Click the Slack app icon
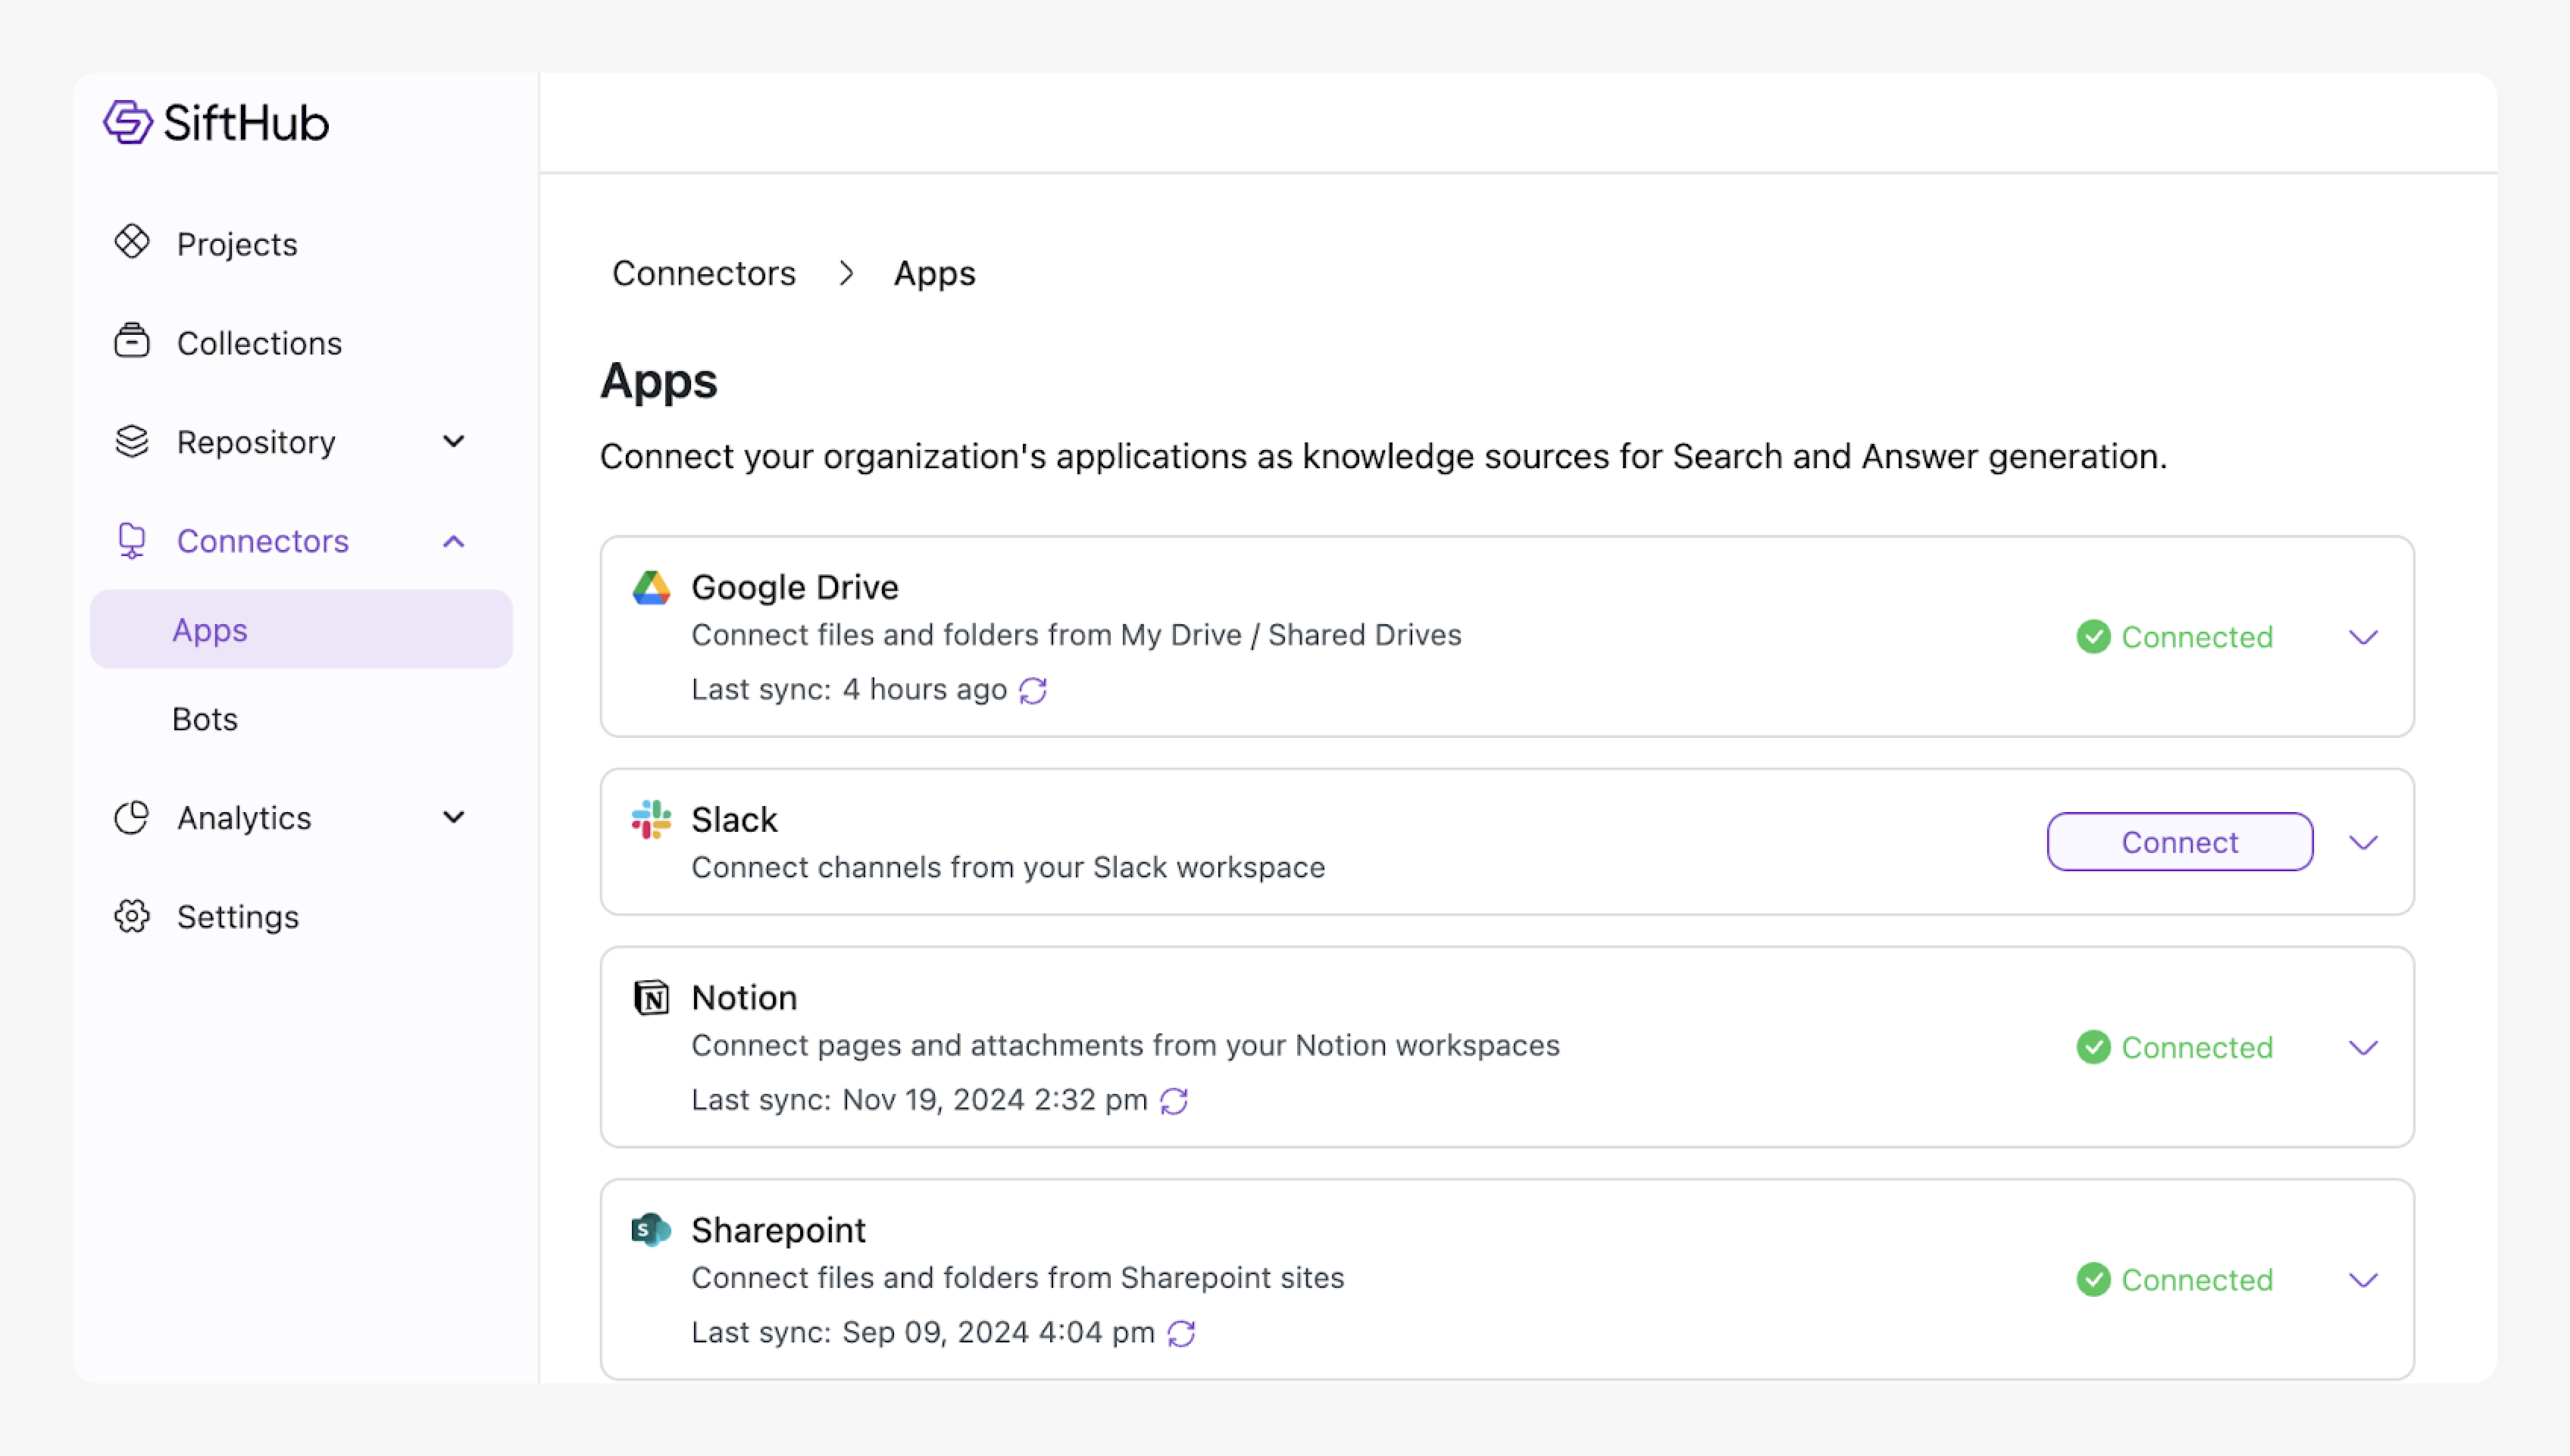 click(651, 819)
